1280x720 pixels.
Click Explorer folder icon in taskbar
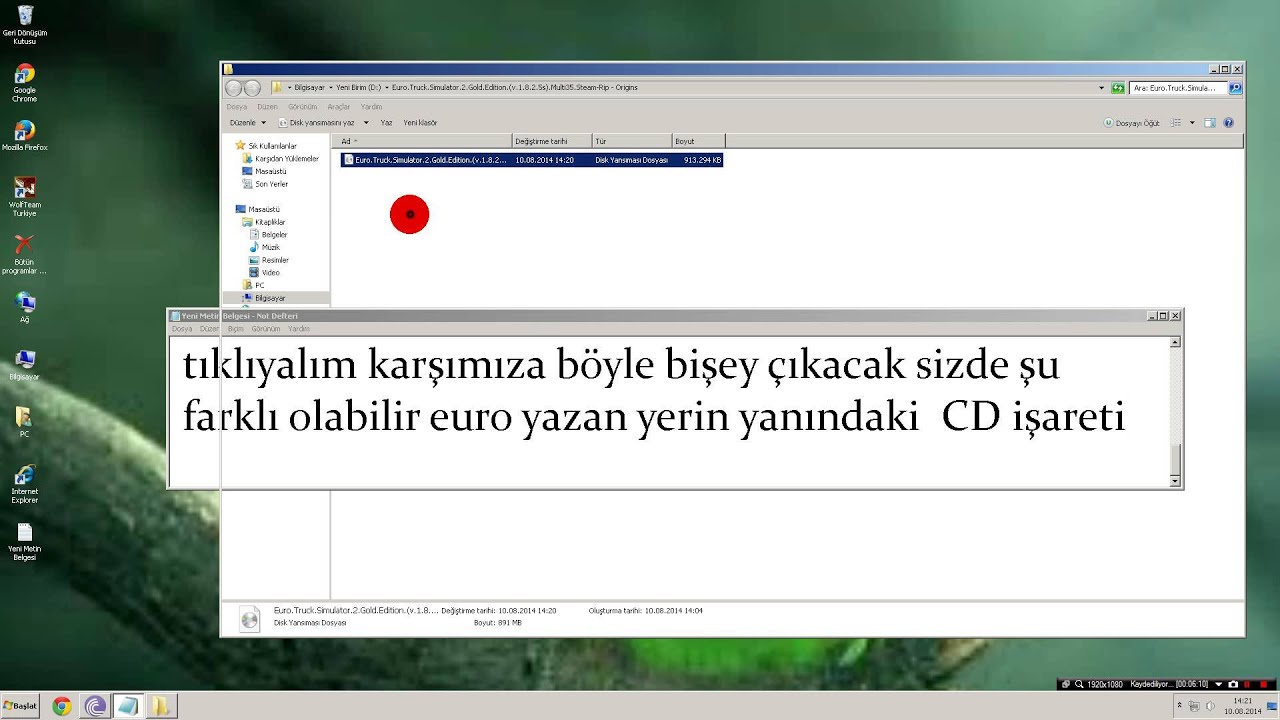click(160, 706)
